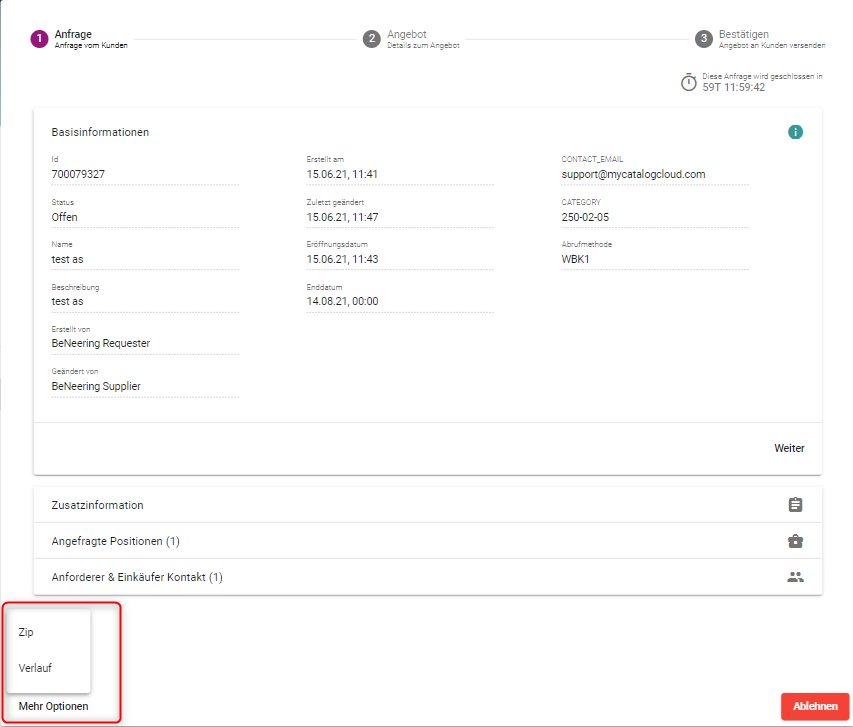Choose Verlauf from the options menu
The width and height of the screenshot is (853, 727).
(35, 668)
